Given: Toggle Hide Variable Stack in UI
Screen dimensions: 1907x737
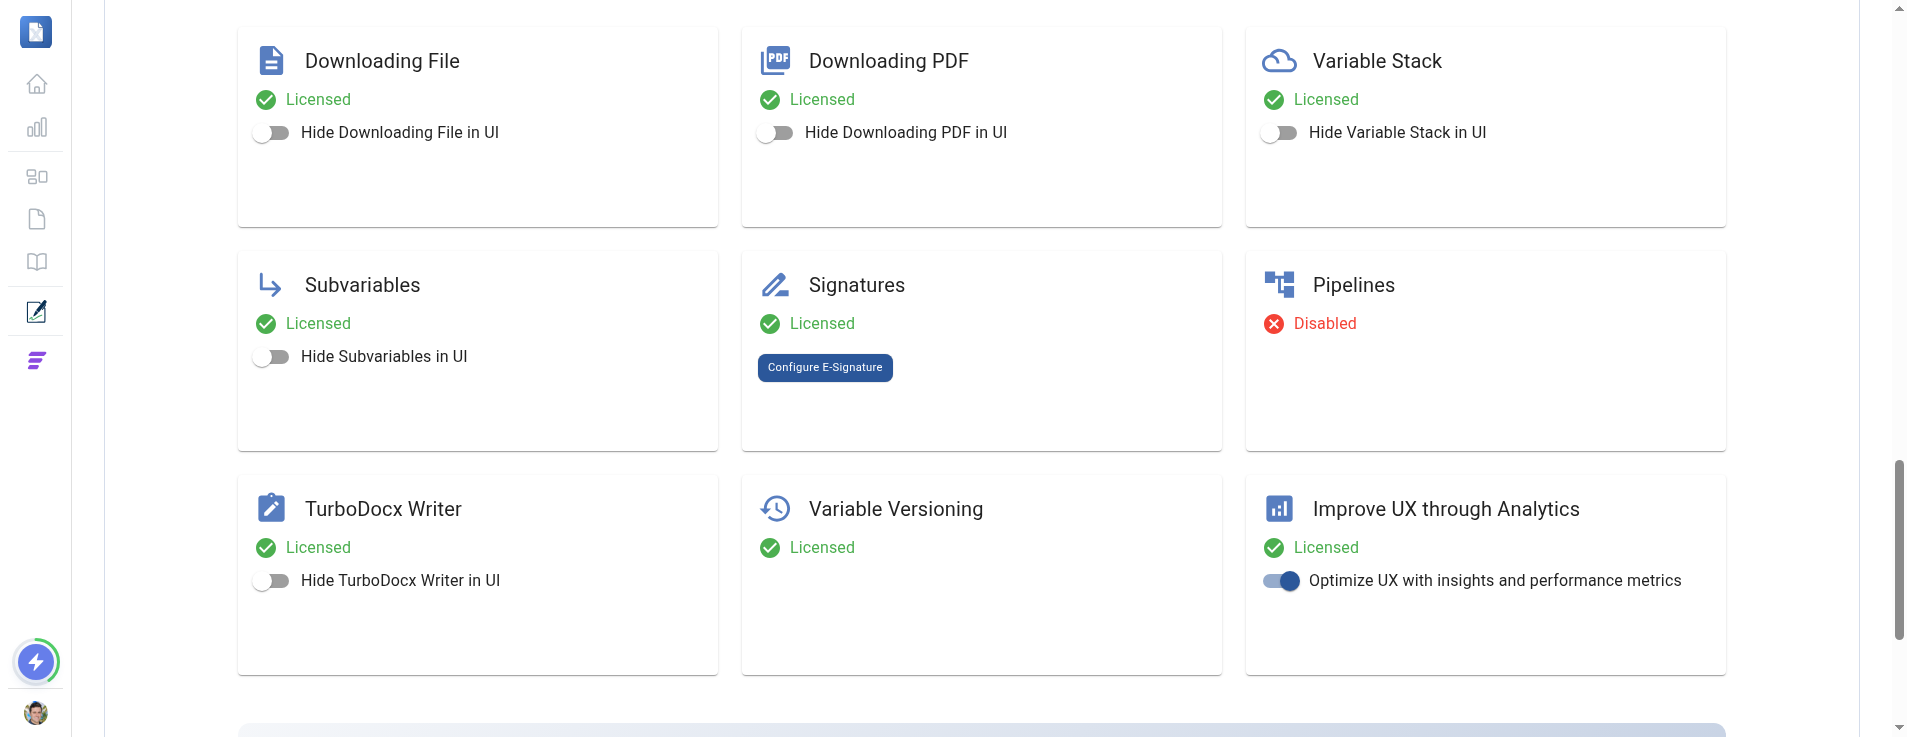Looking at the screenshot, I should [1279, 133].
